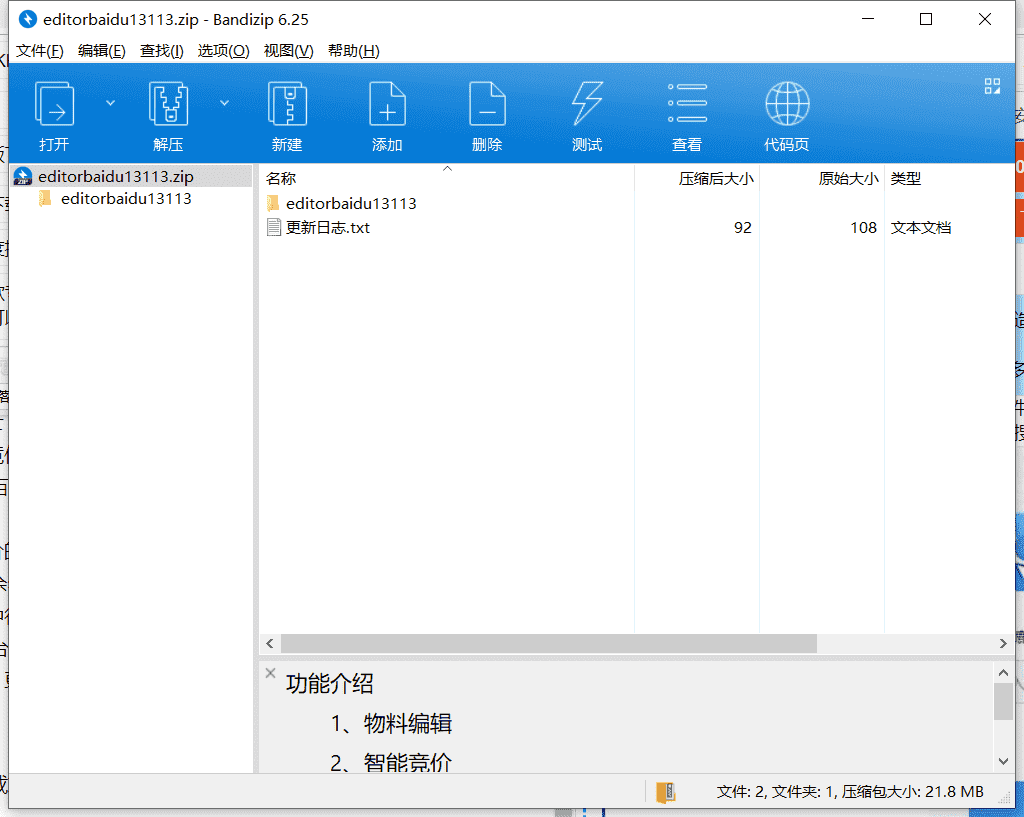Click the Bandizip icon in the title bar

tap(27, 19)
